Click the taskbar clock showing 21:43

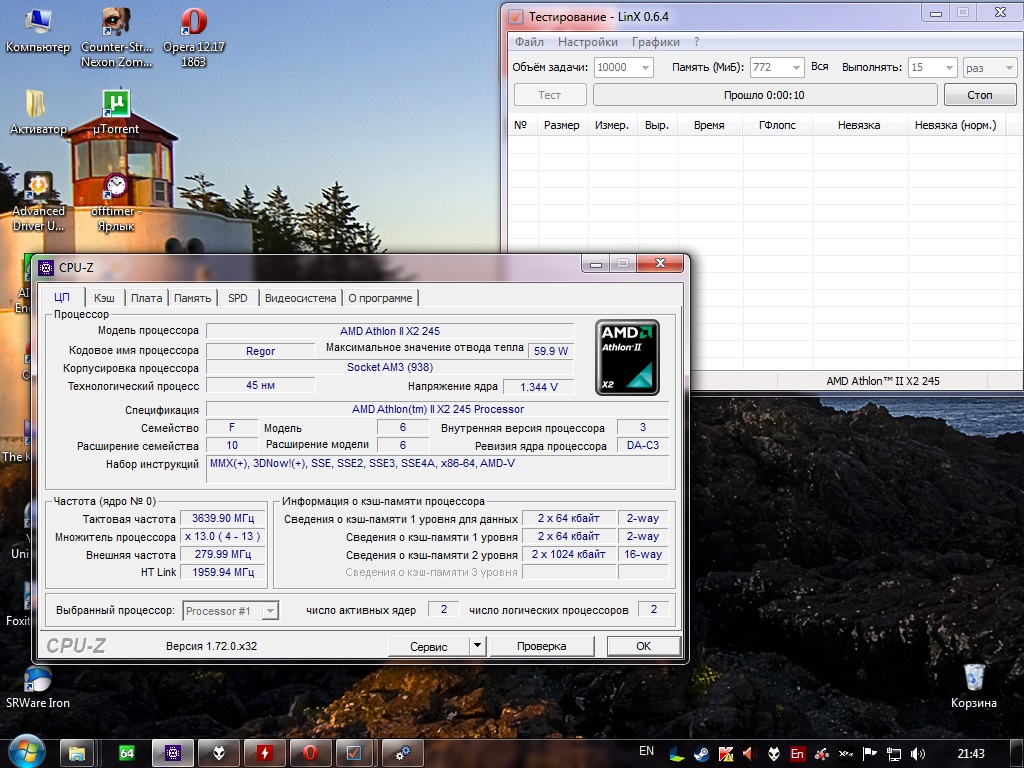(x=970, y=754)
